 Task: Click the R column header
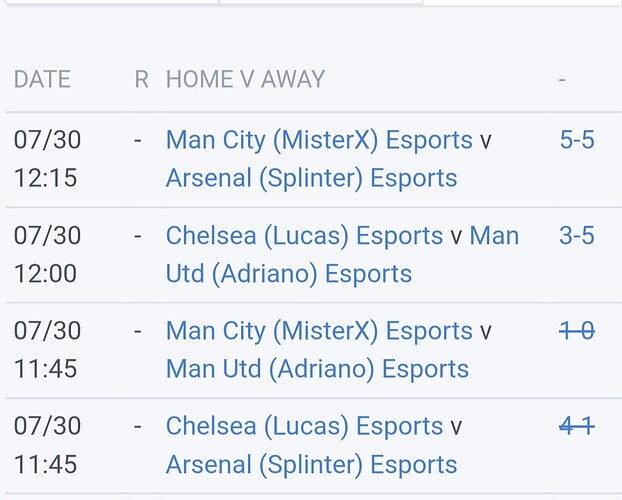pyautogui.click(x=141, y=80)
